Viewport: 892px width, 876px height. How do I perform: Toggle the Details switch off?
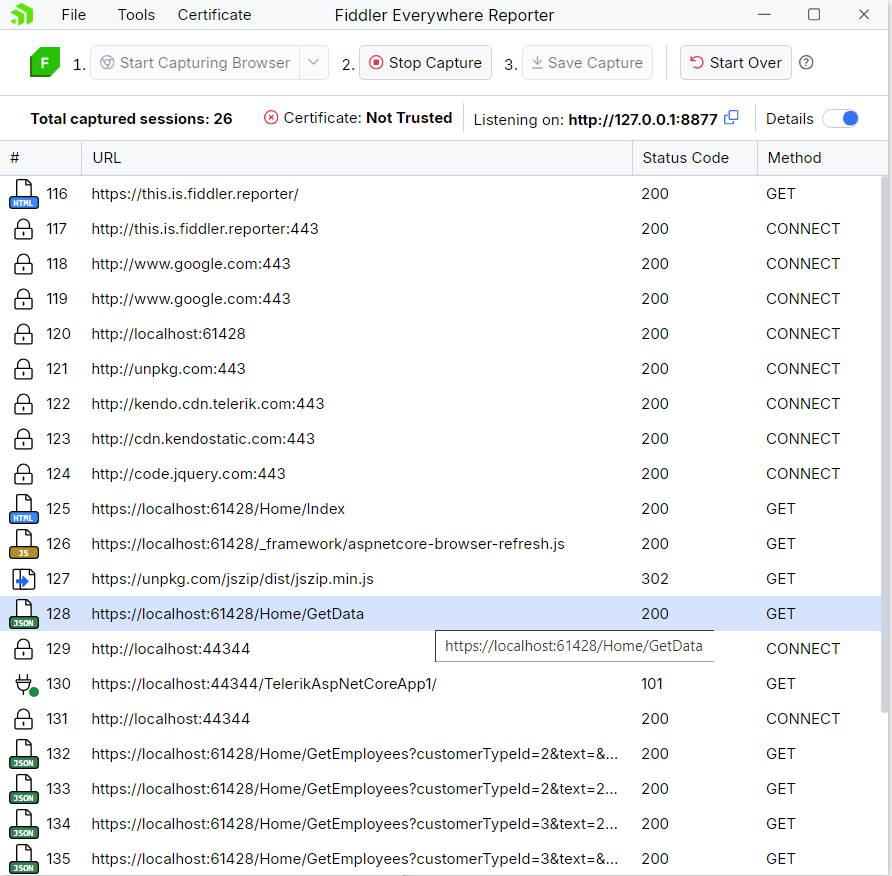click(841, 118)
